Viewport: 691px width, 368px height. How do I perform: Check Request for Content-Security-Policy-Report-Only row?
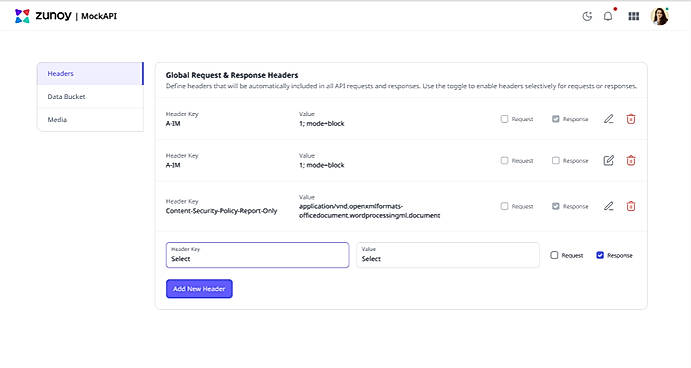(x=505, y=206)
